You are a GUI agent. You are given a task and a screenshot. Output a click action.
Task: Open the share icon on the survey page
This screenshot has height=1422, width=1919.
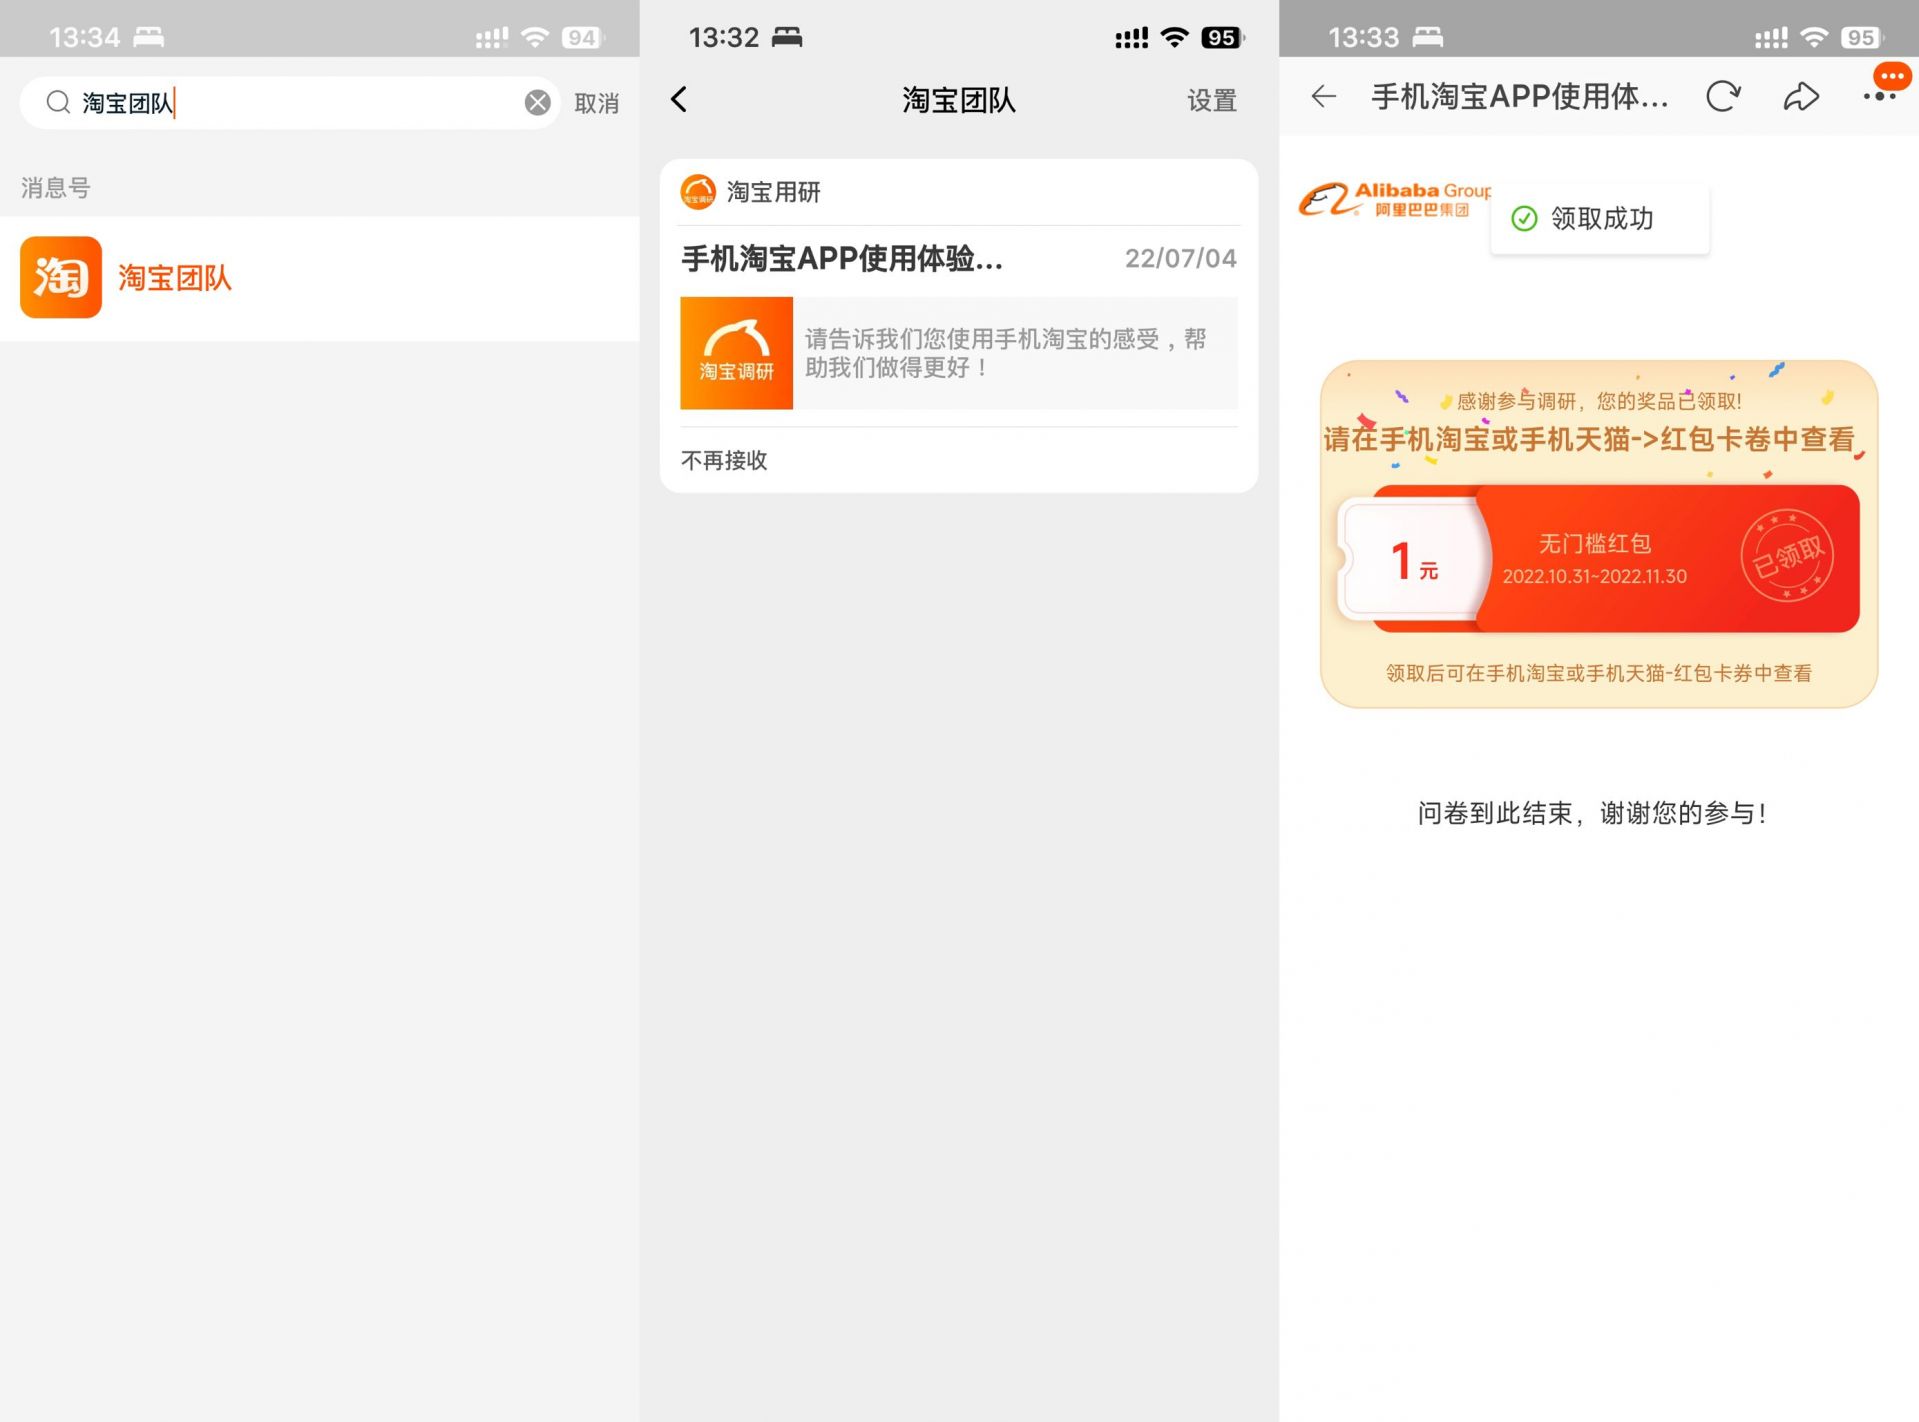(1802, 97)
